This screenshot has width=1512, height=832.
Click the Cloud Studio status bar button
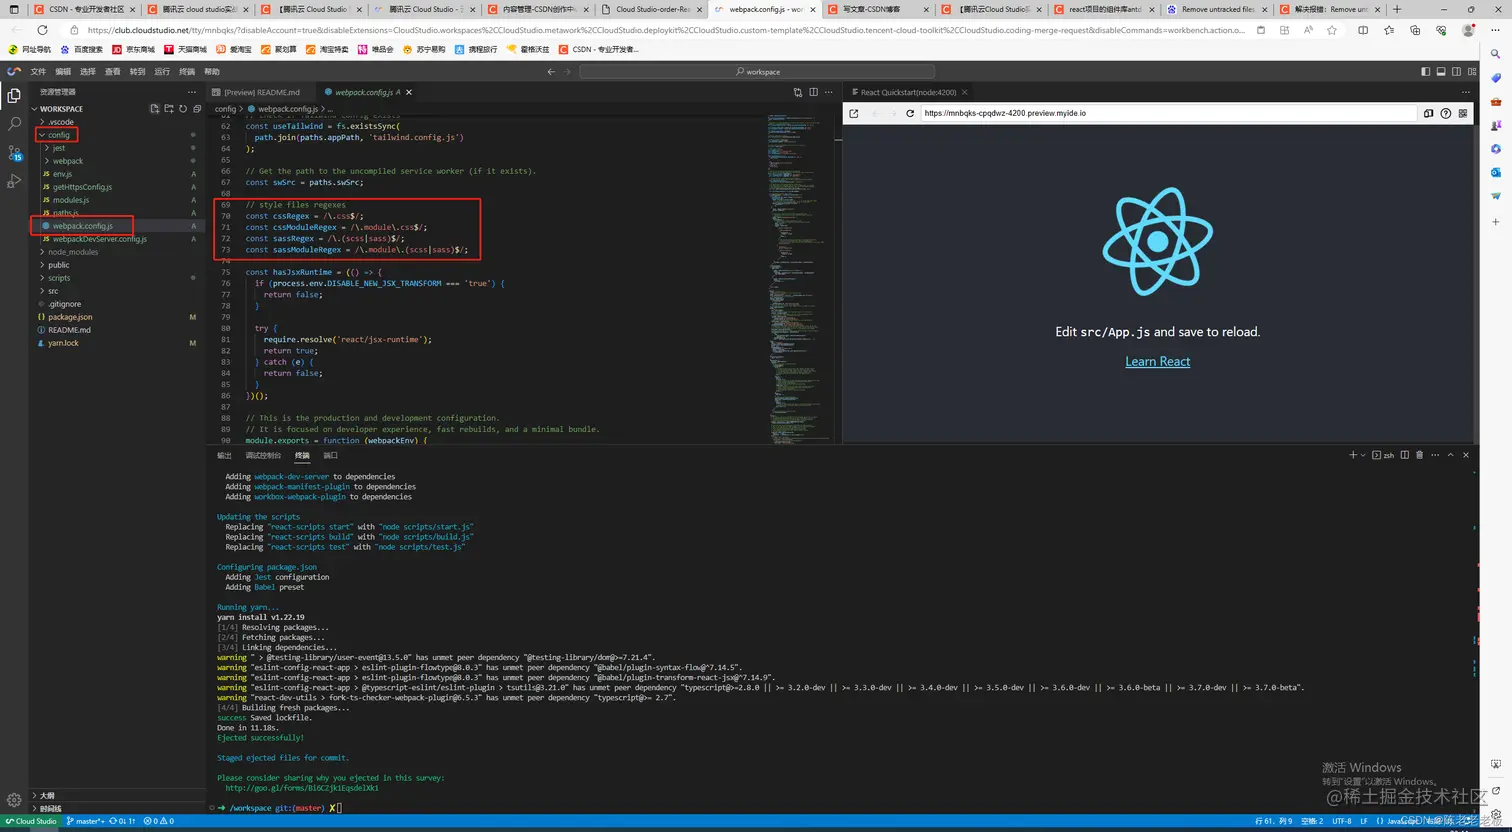click(x=31, y=821)
